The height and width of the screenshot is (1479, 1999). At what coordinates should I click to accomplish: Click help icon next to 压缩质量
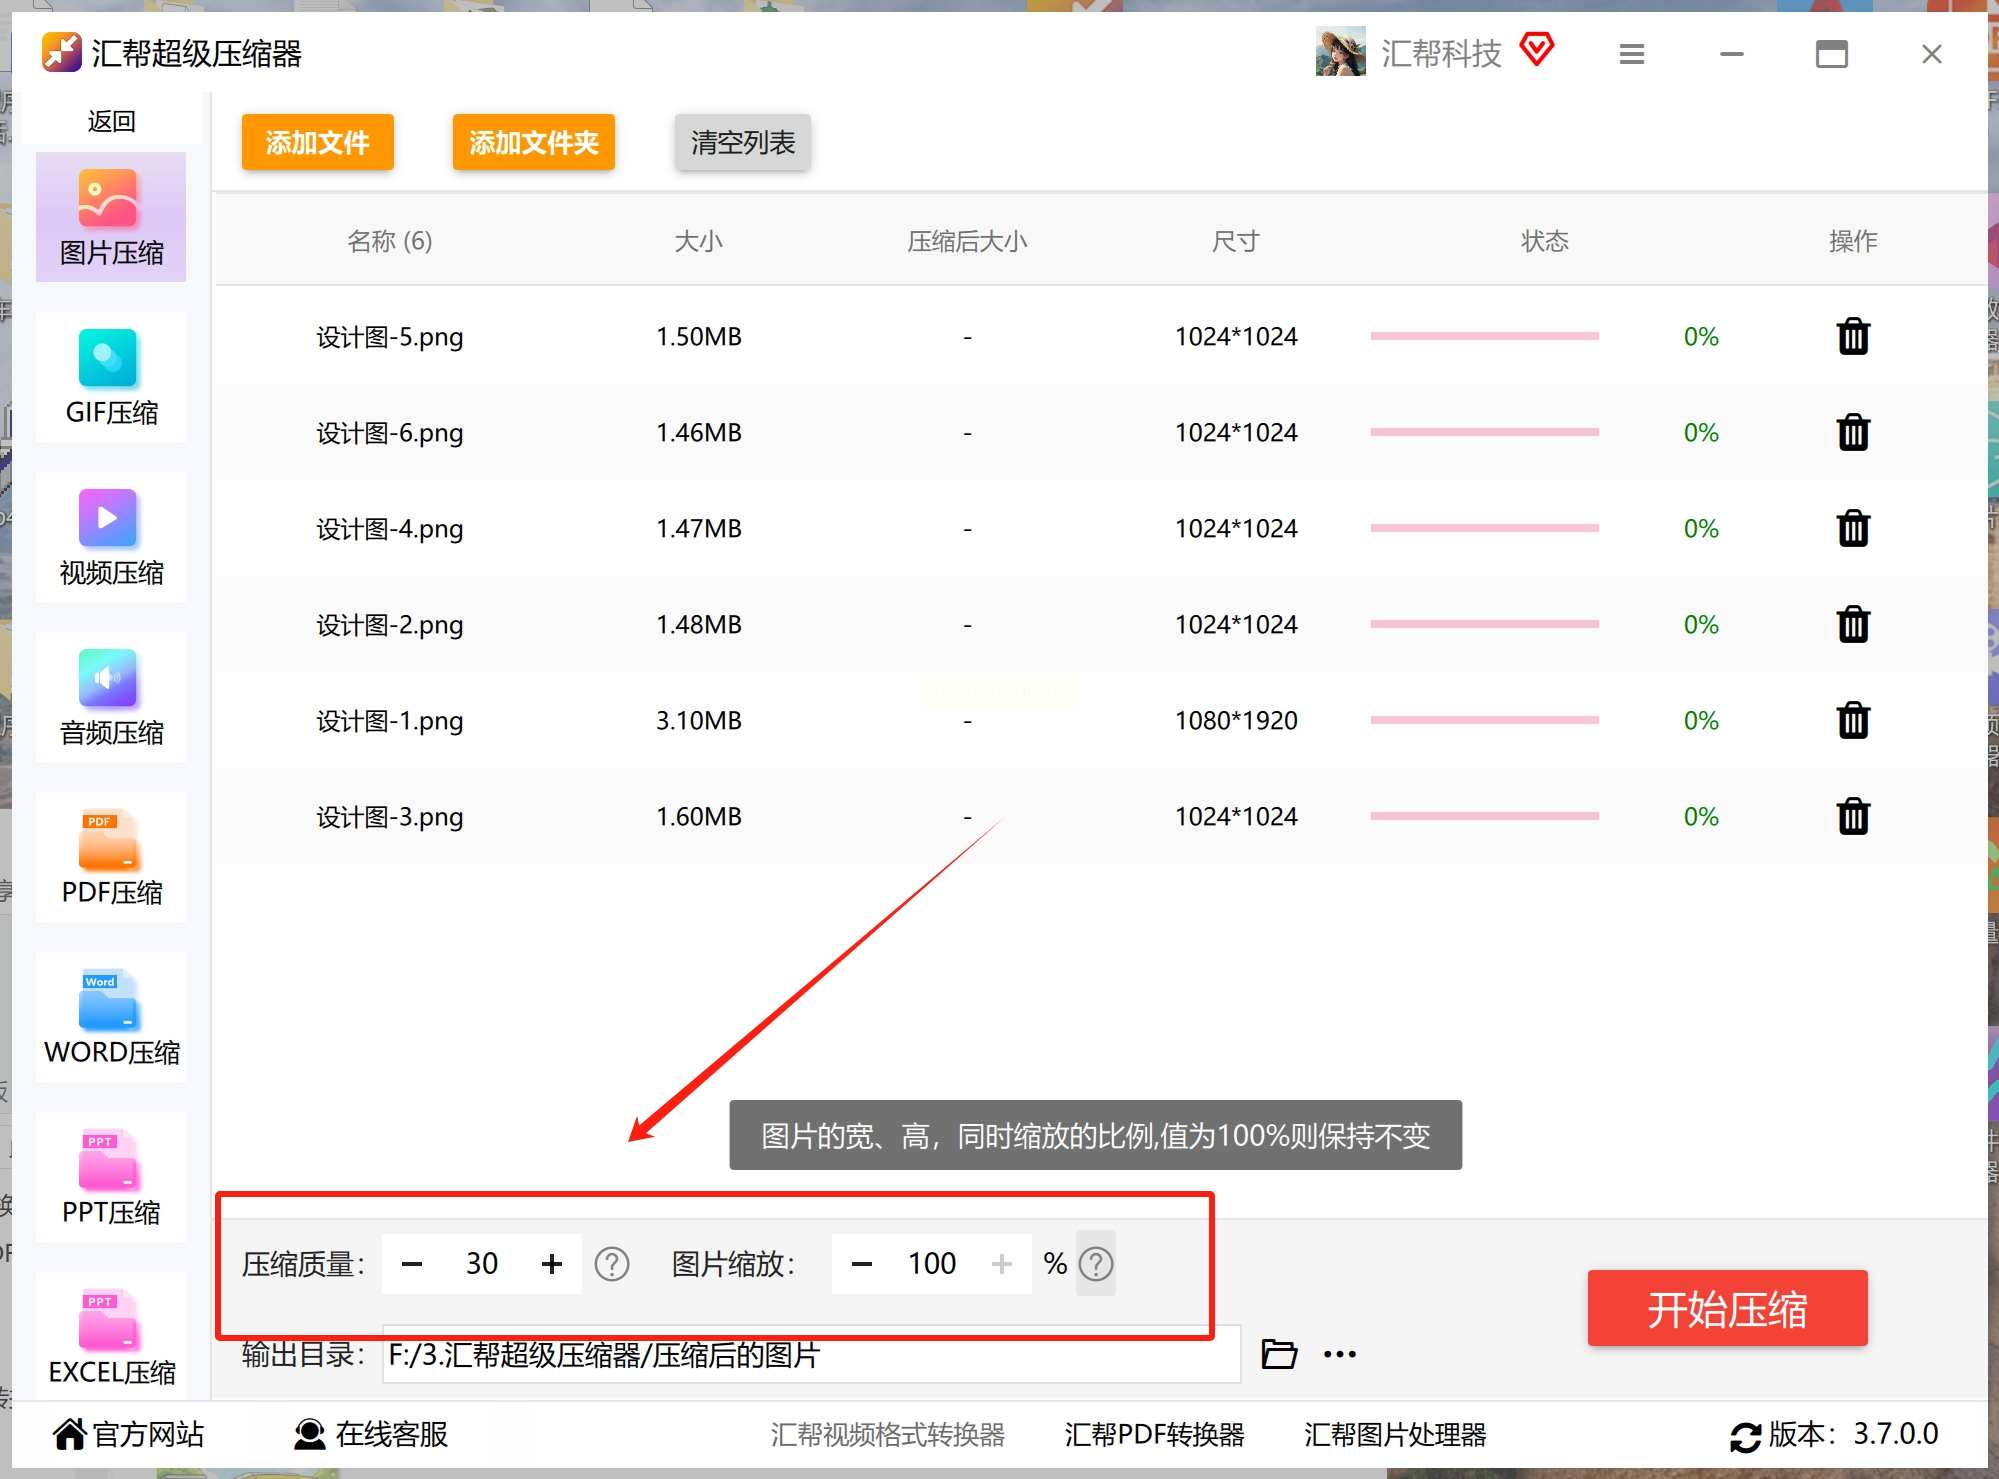[x=611, y=1264]
